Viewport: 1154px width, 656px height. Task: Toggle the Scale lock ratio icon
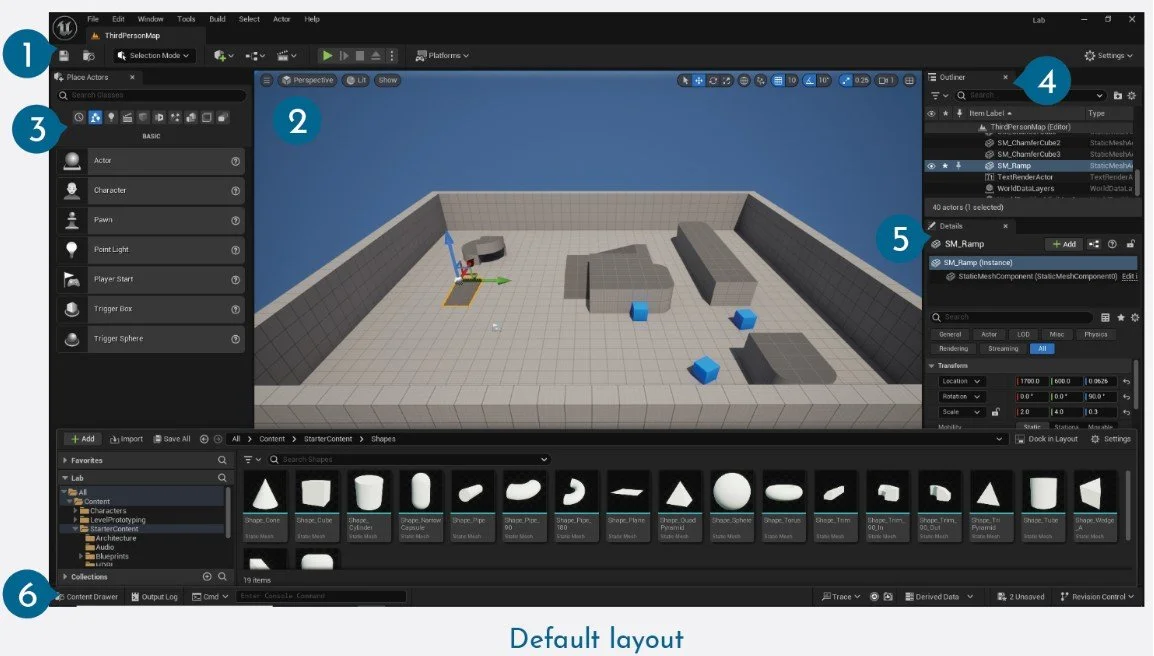tap(995, 412)
